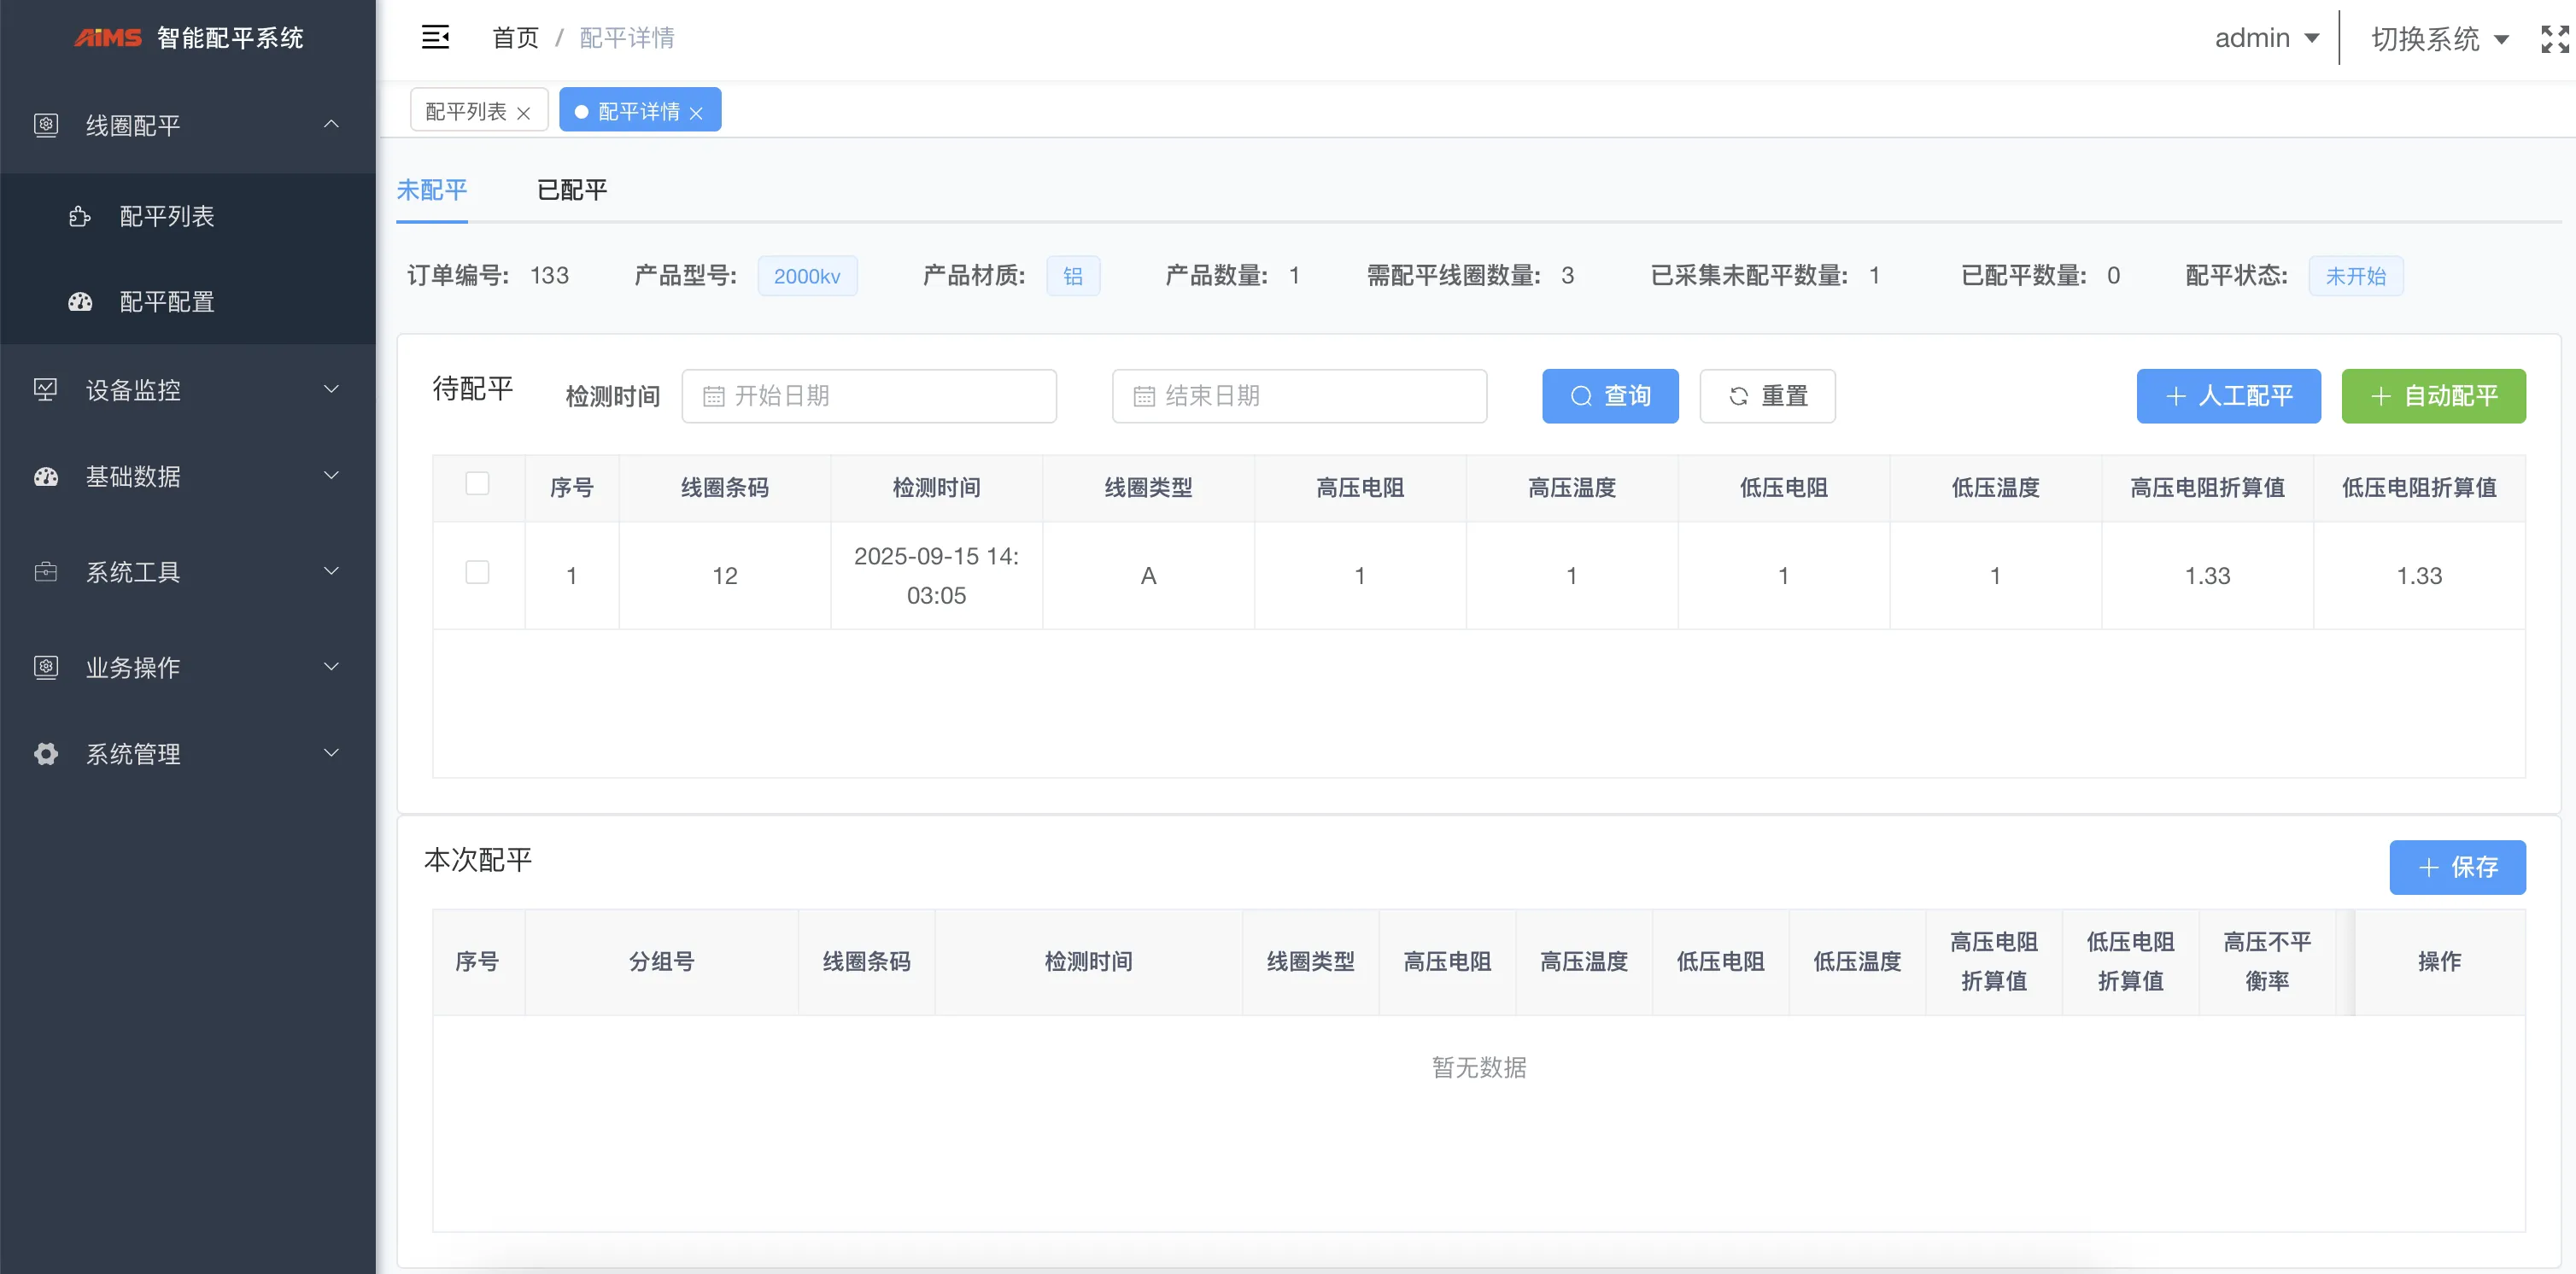
Task: Toggle the select-all checkbox in table header
Action: pyautogui.click(x=477, y=484)
